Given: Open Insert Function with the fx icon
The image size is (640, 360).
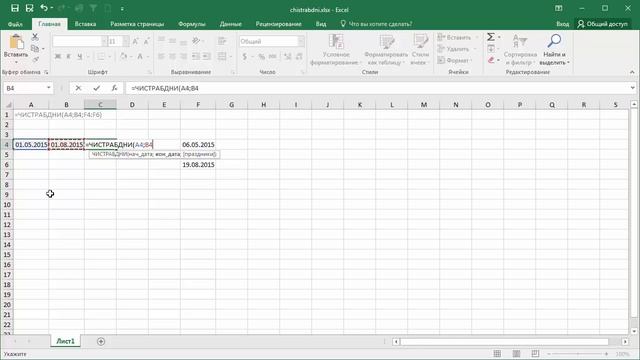Looking at the screenshot, I should coord(114,88).
